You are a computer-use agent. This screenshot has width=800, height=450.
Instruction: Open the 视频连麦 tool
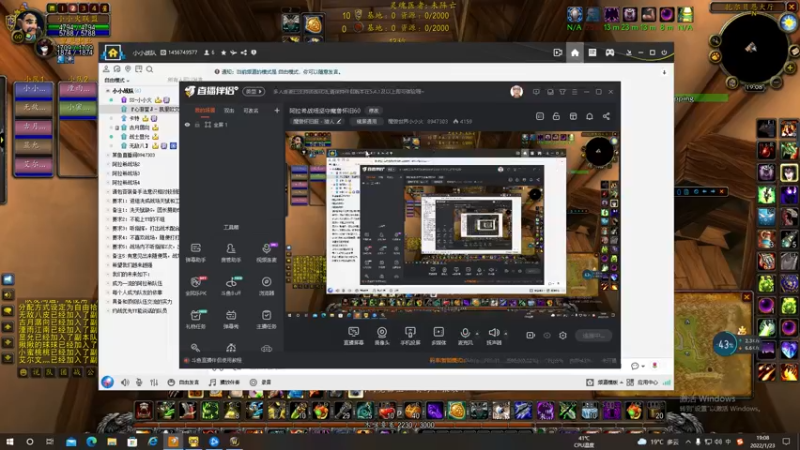click(266, 253)
